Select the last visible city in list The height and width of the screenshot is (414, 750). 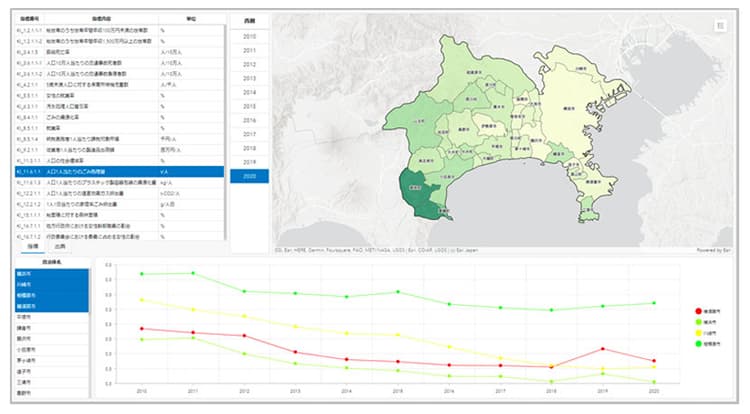point(52,393)
